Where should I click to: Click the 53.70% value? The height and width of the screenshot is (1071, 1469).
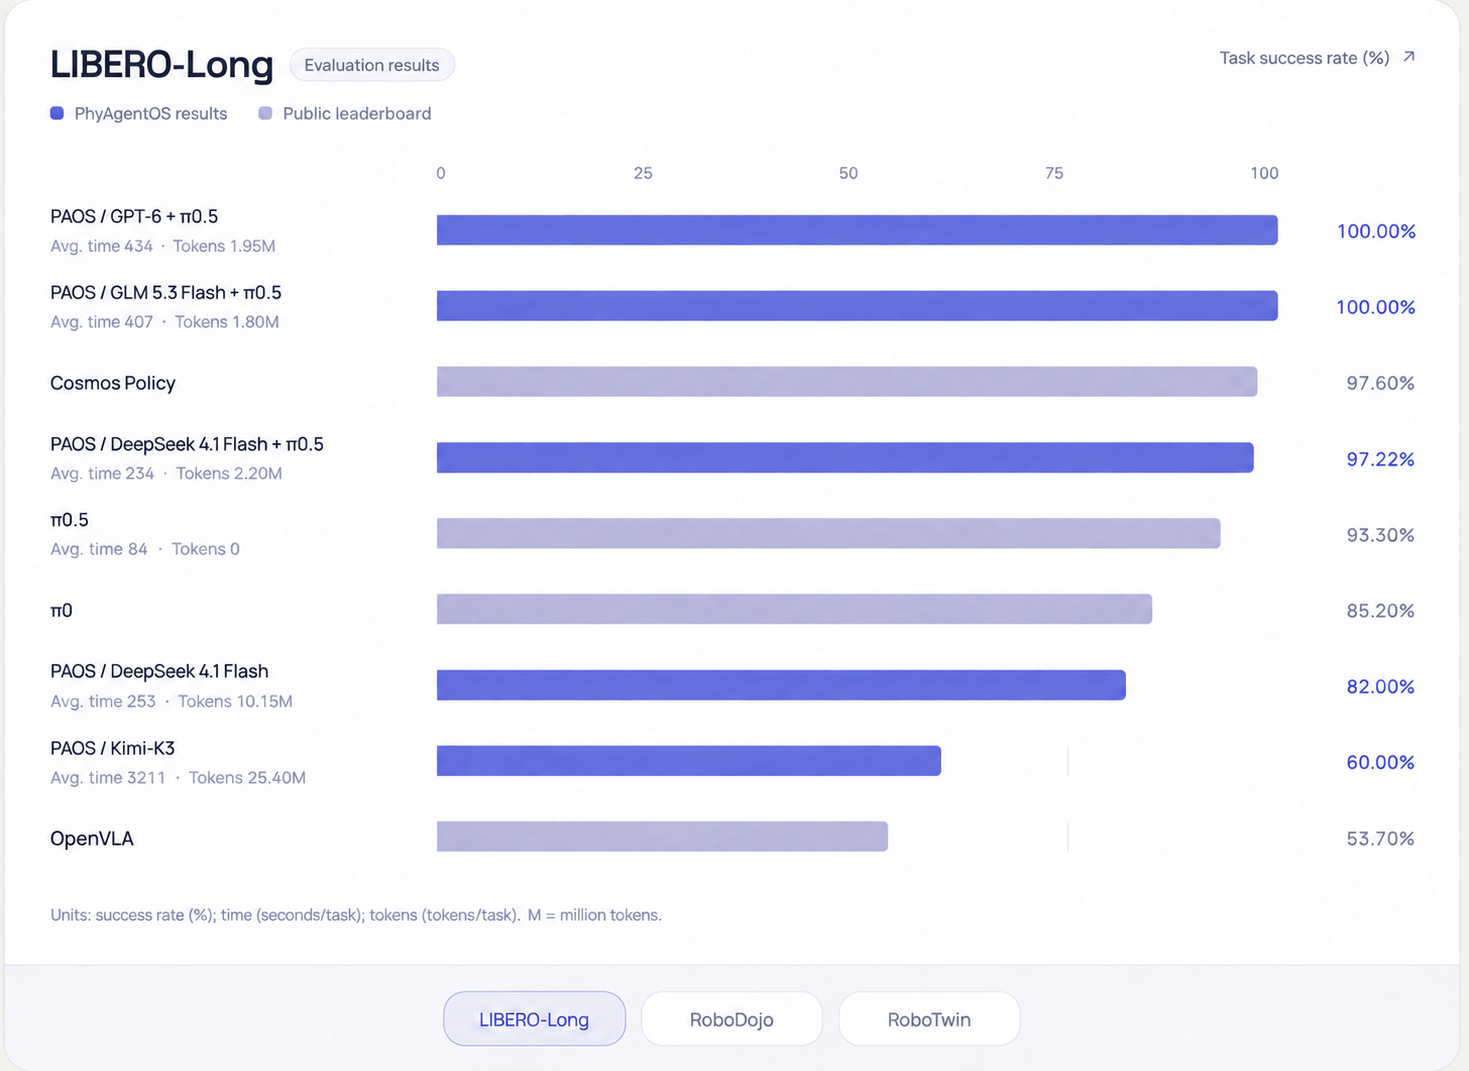point(1380,838)
